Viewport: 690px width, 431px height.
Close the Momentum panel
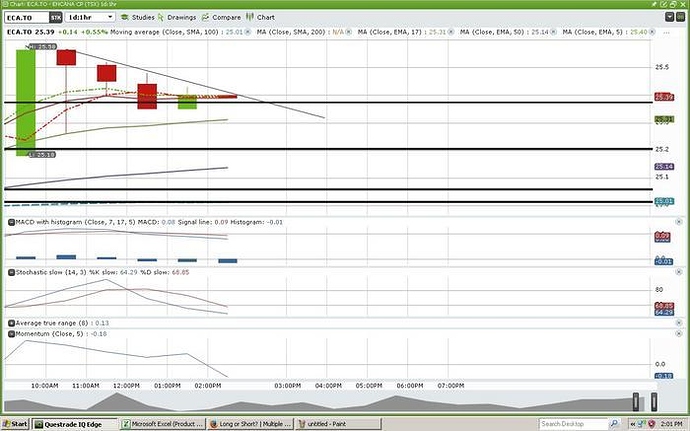pos(679,334)
